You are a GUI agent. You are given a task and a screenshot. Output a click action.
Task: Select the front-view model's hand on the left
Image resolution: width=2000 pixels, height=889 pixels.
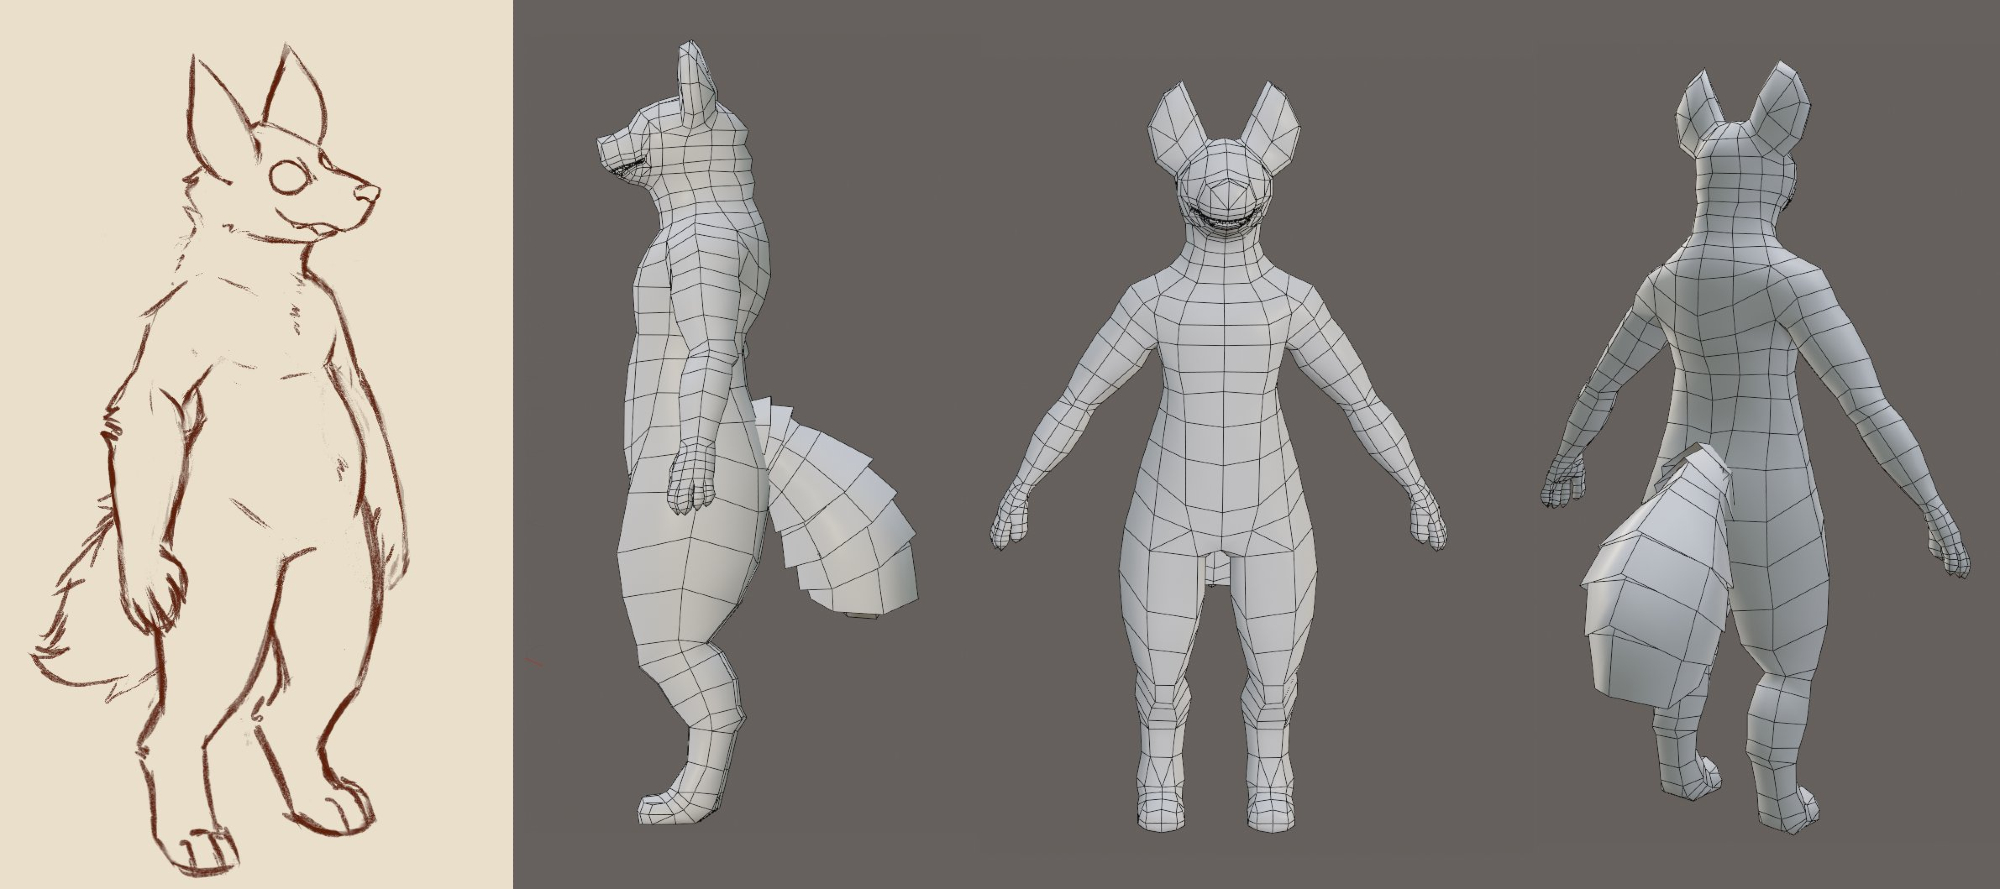1010,522
